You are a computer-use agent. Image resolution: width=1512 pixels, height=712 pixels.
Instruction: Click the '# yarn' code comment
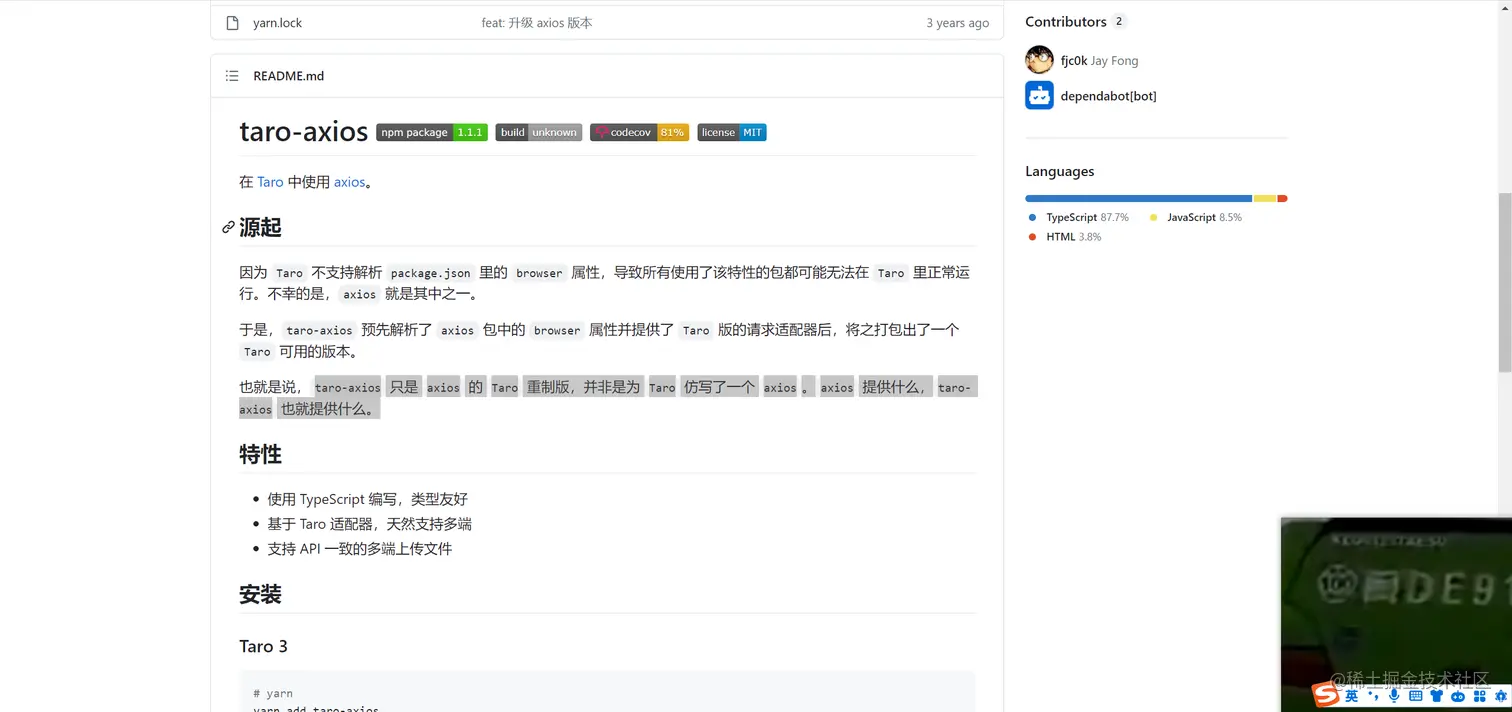point(273,693)
